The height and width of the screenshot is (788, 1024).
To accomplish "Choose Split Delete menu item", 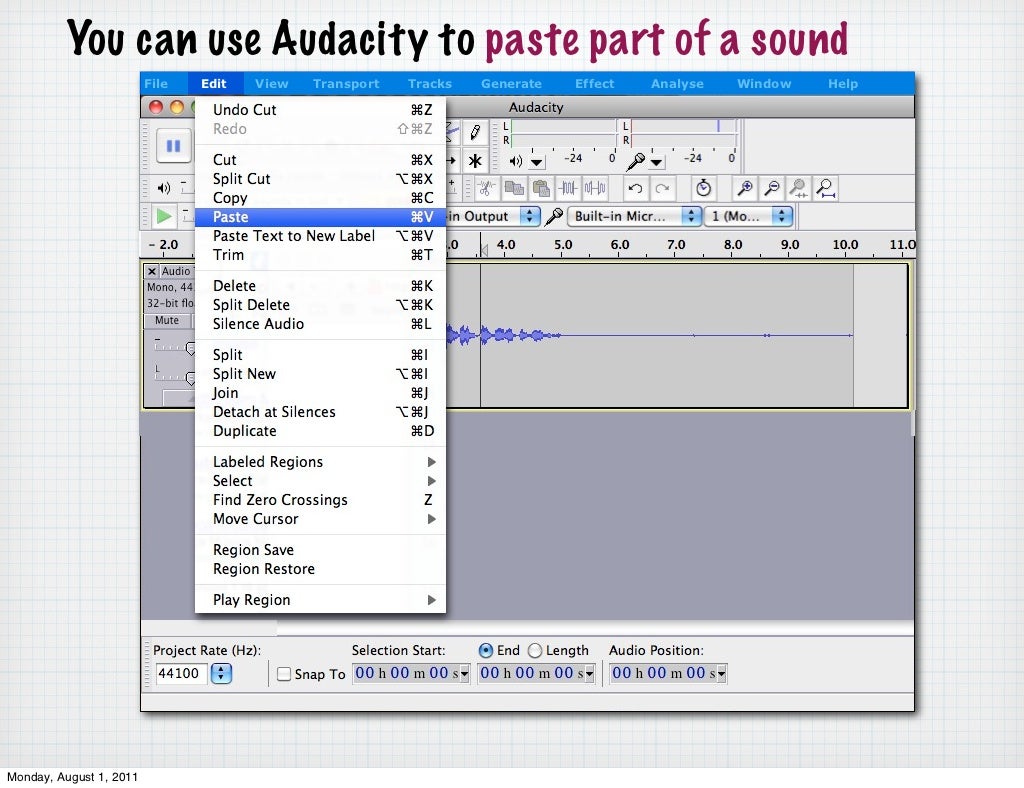I will point(320,305).
